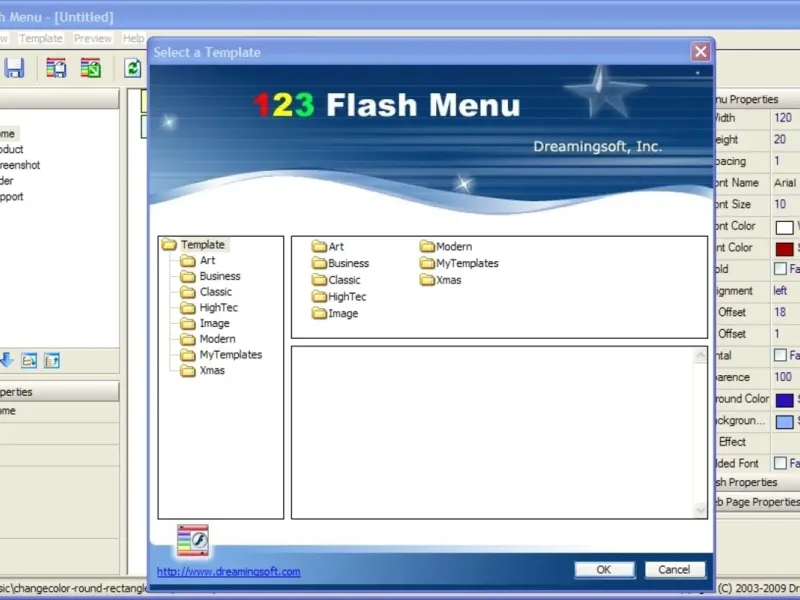Click the light blue background swatch

pyautogui.click(x=784, y=421)
